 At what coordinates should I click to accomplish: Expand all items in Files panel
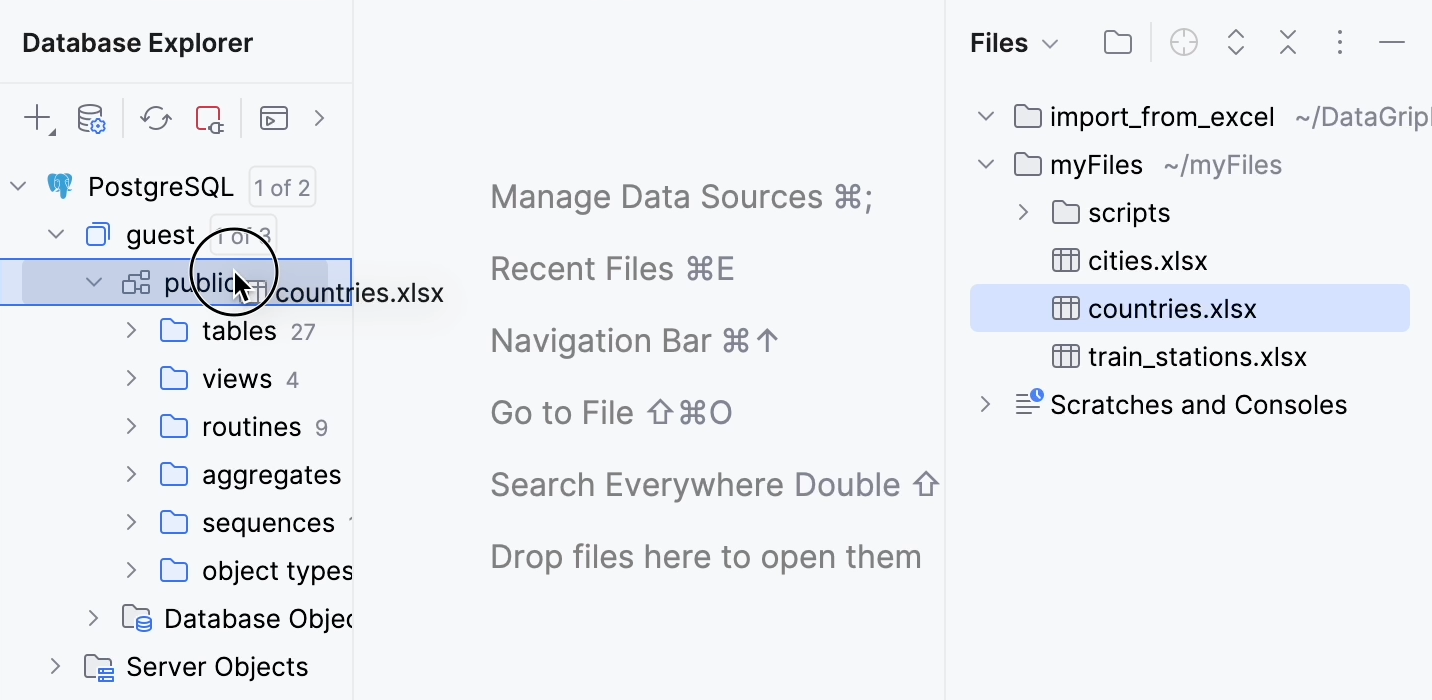(x=1236, y=42)
